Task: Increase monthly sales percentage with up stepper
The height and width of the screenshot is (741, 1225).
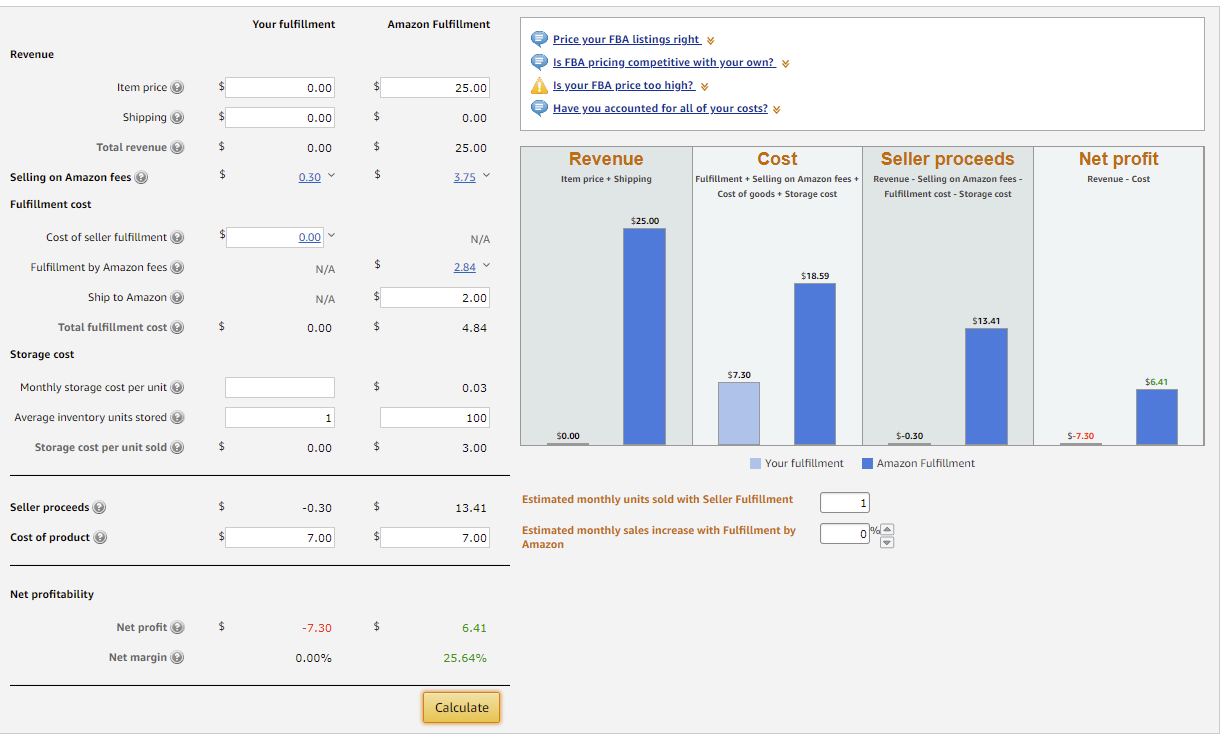Action: [886, 529]
